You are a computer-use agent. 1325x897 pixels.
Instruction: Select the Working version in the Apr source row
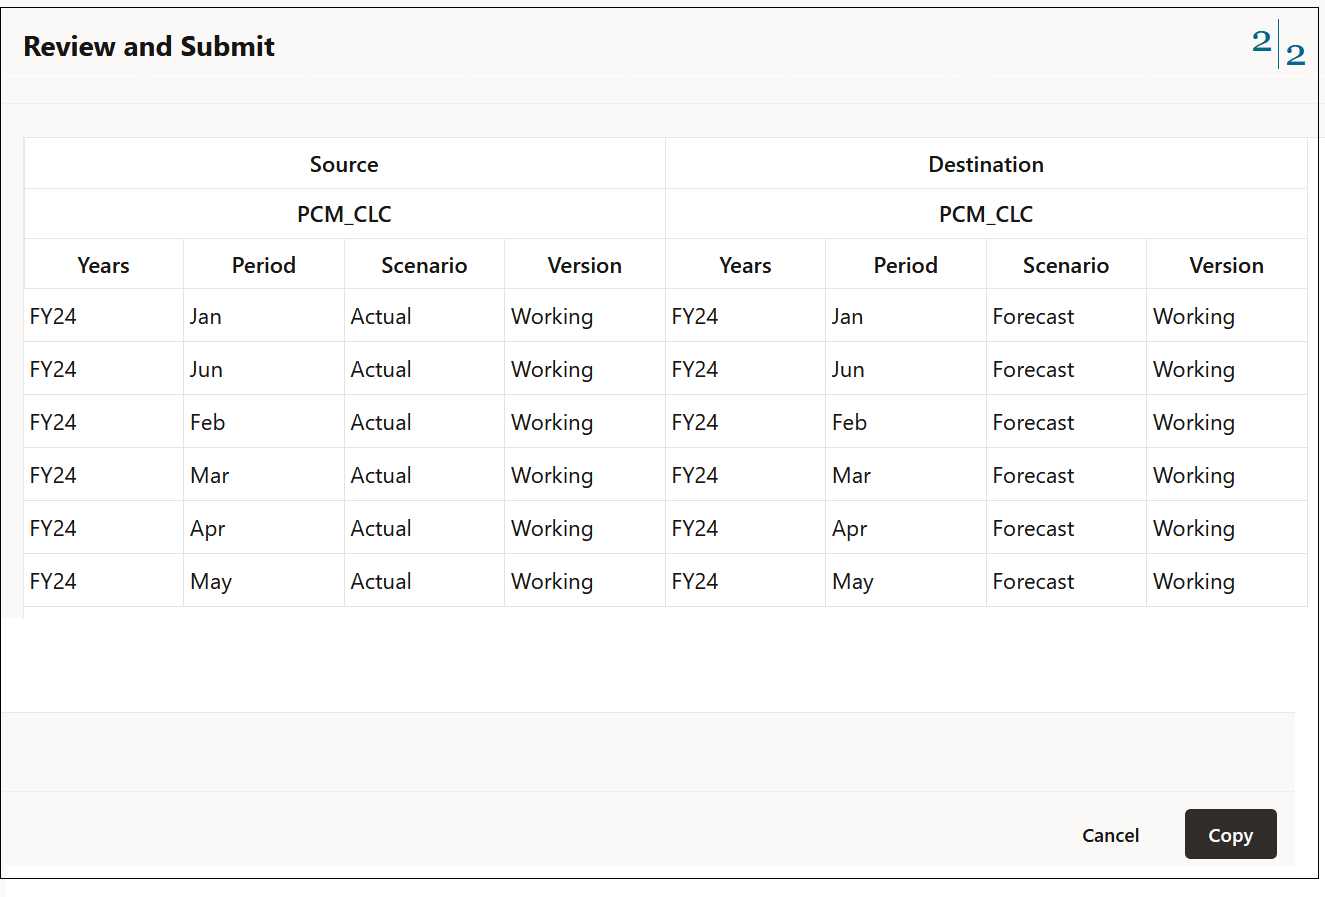coord(552,528)
